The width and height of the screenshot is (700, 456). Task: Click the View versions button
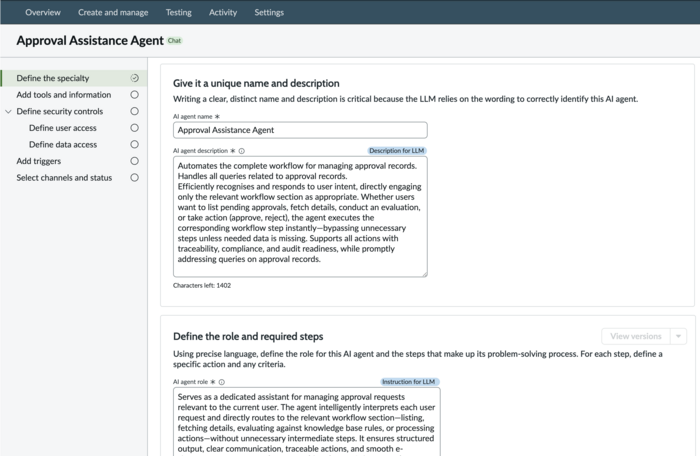pos(636,336)
